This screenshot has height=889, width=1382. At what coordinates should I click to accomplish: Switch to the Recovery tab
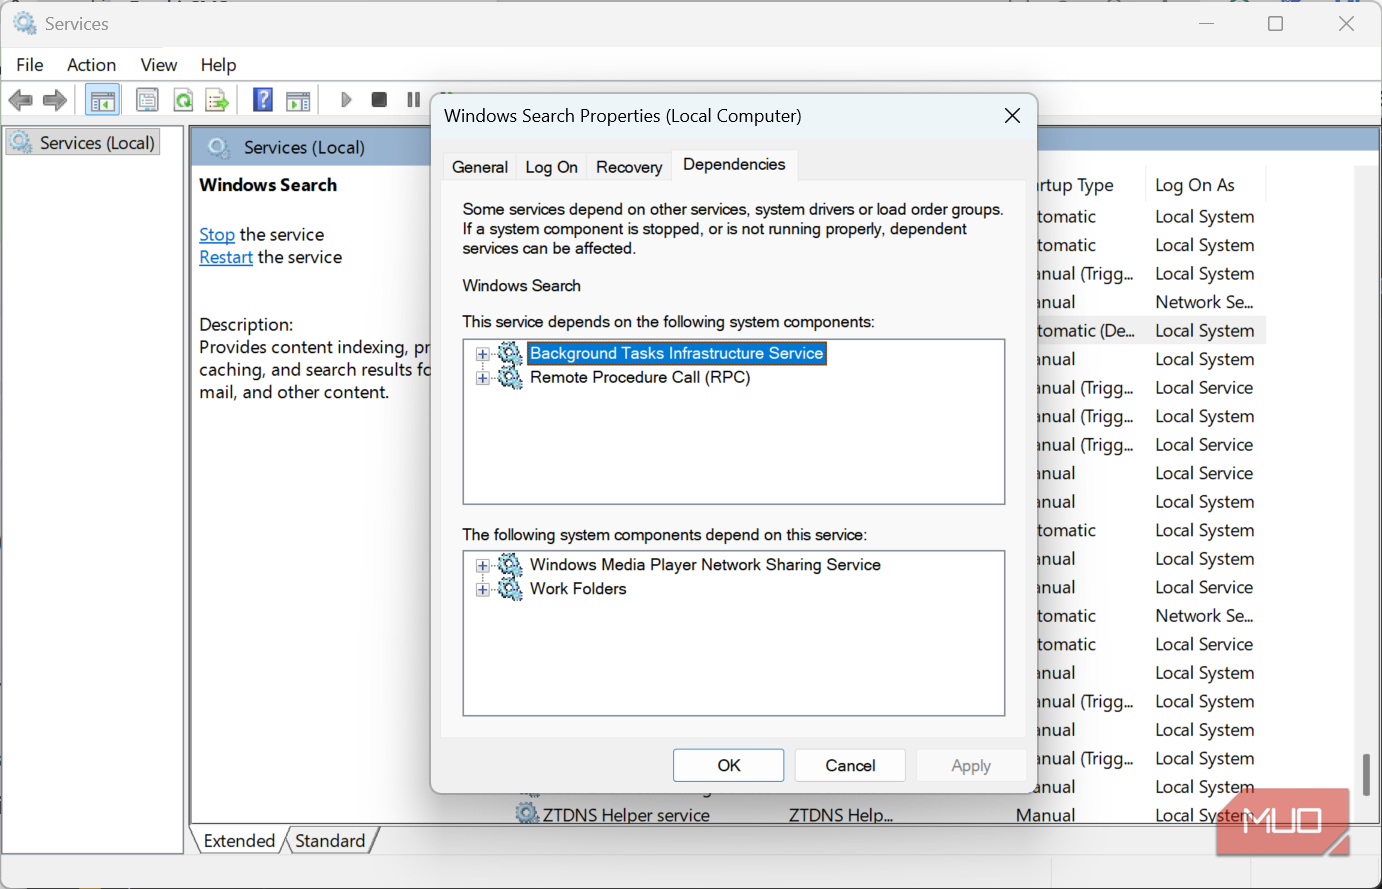(x=629, y=167)
